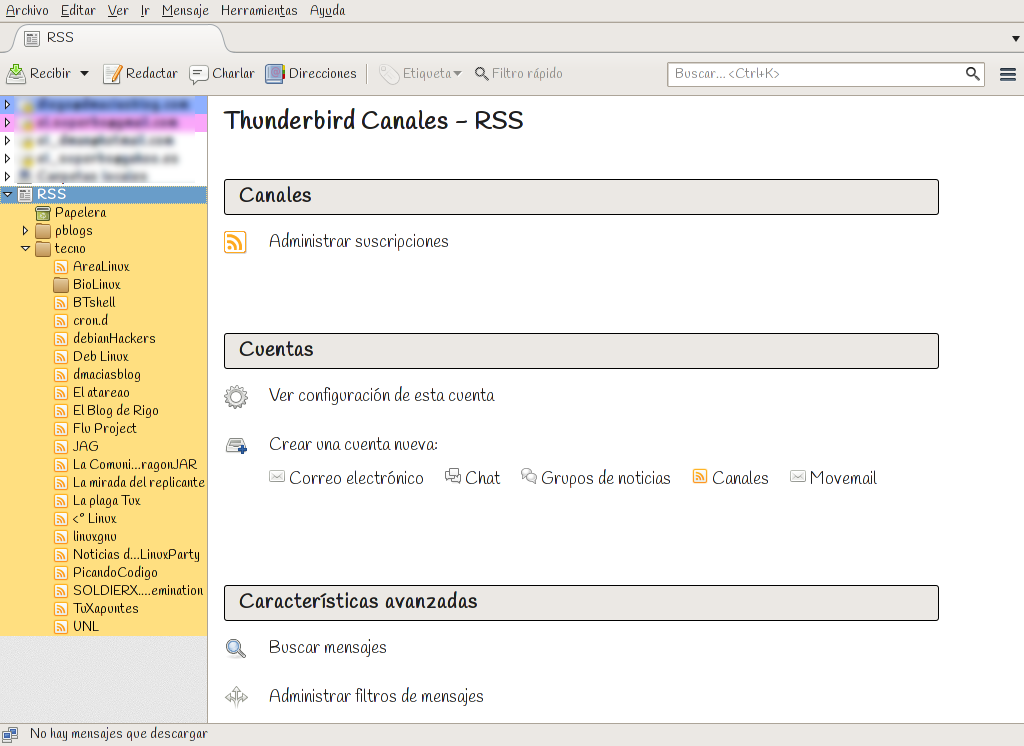Click the JAG feed icon
The width and height of the screenshot is (1024, 746).
coord(61,447)
